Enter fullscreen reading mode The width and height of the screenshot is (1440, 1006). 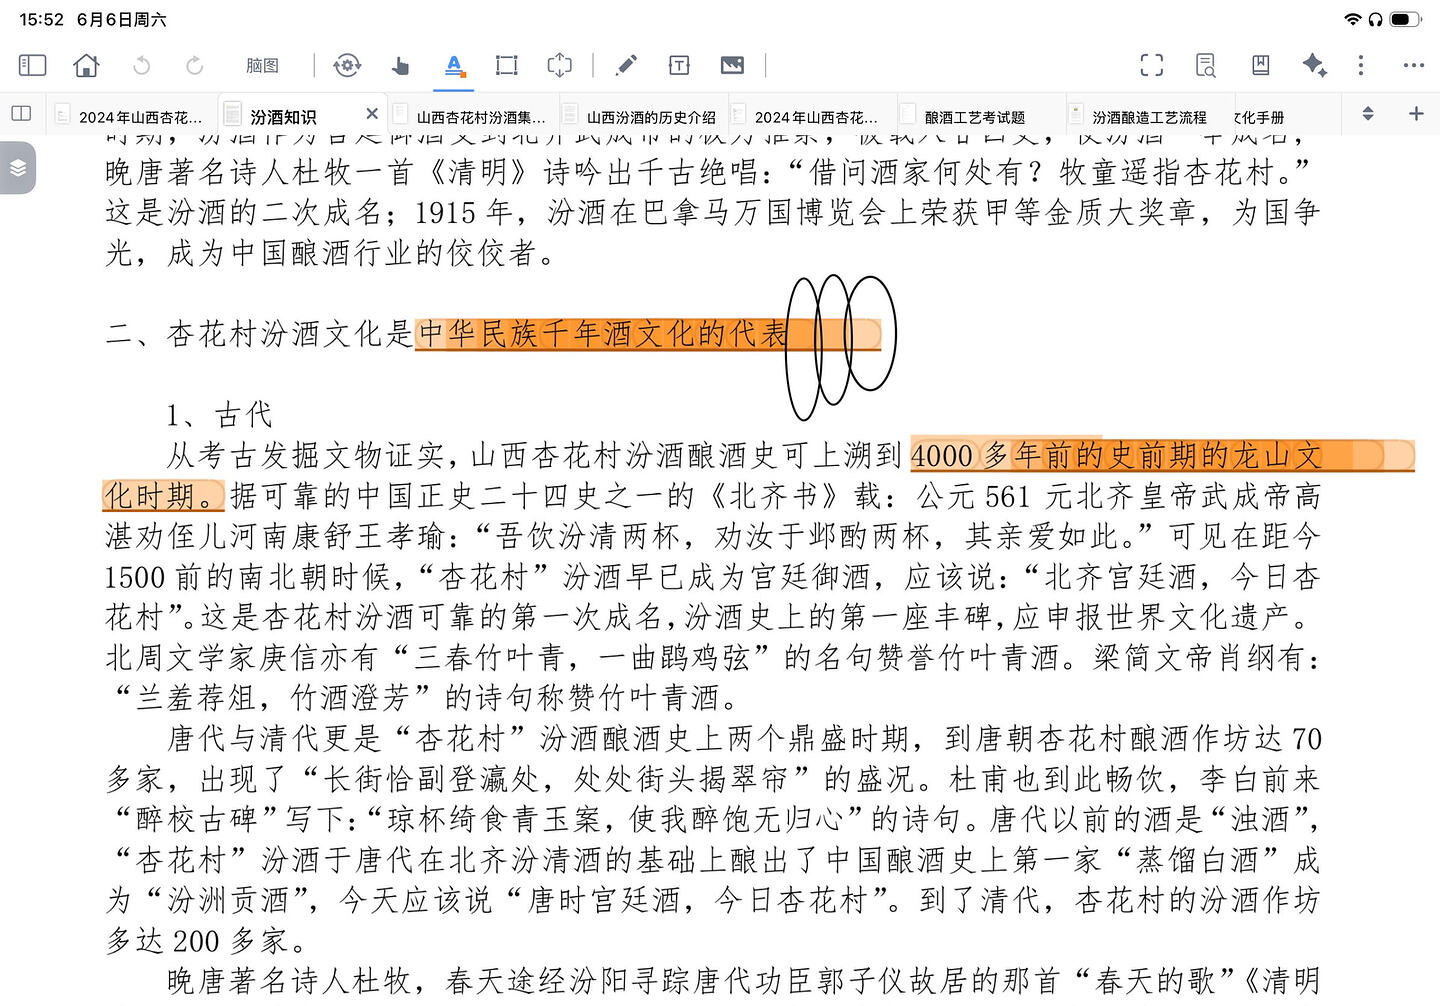click(x=1152, y=66)
